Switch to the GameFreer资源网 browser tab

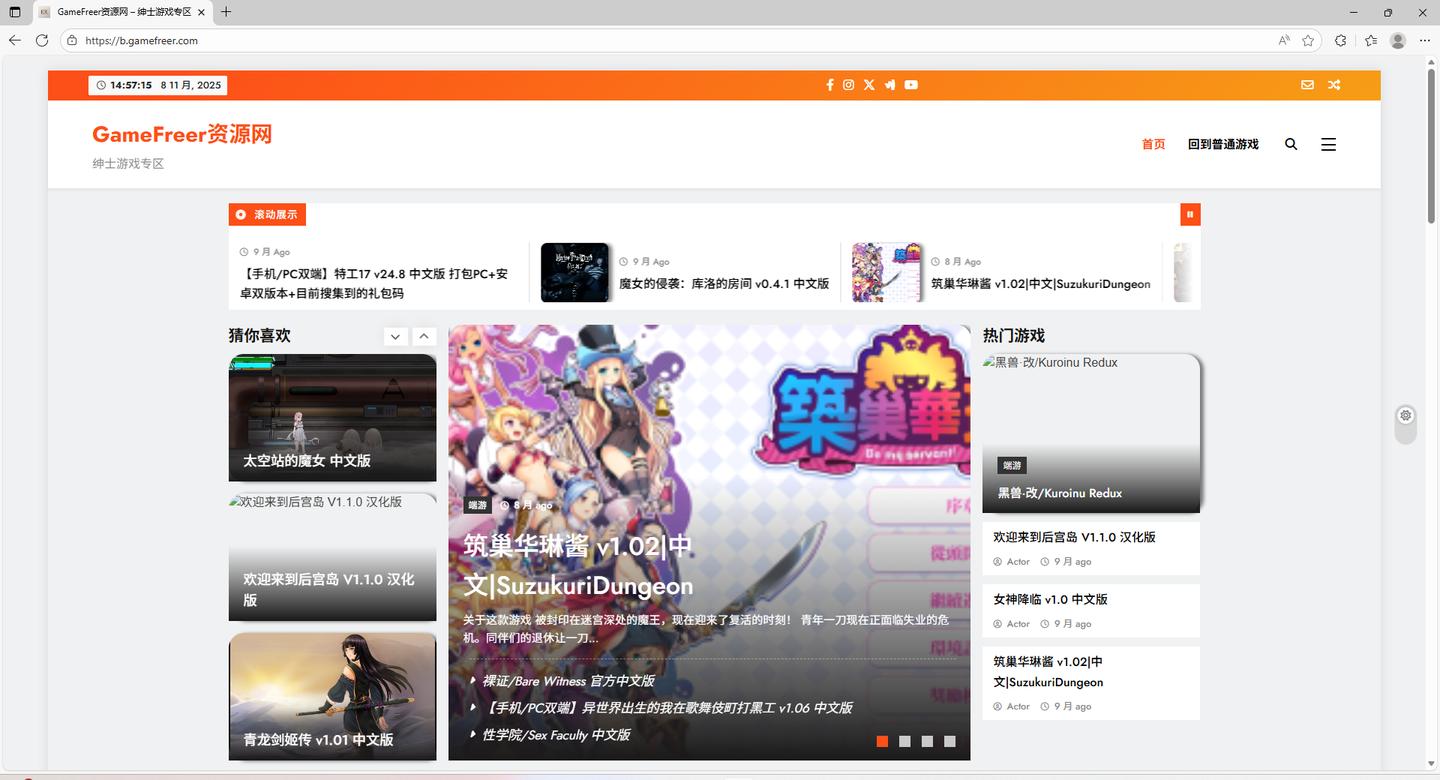coord(122,12)
